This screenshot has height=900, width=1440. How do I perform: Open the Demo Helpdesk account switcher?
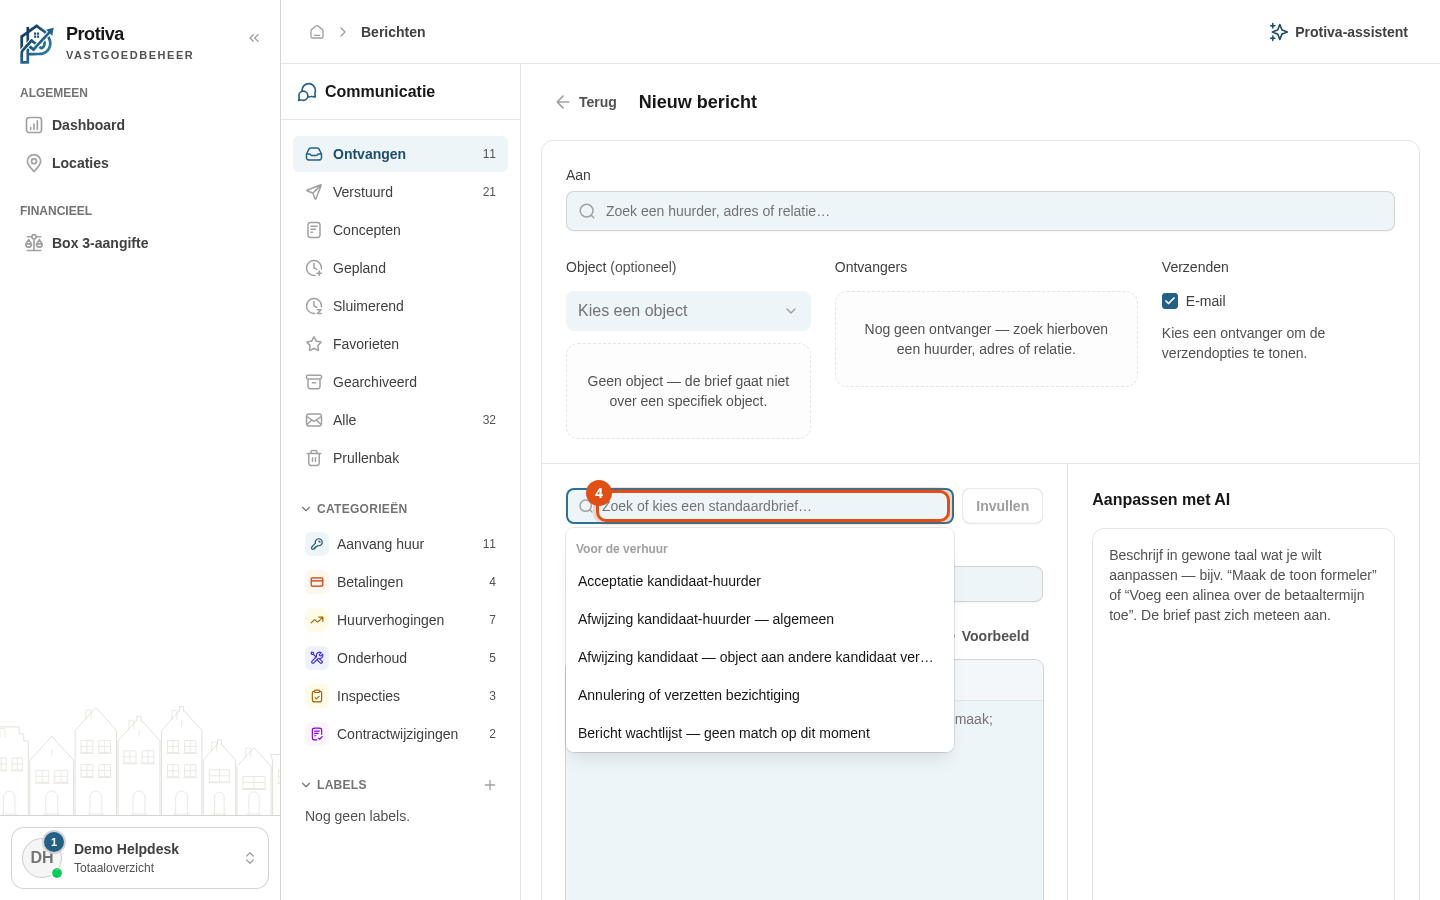click(x=140, y=858)
